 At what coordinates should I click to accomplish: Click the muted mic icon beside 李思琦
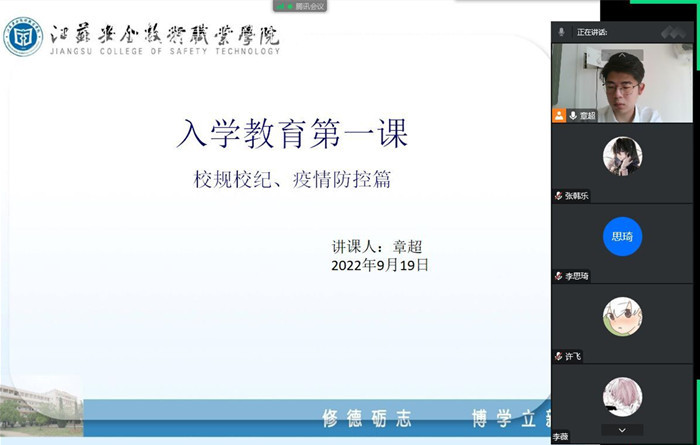[559, 276]
